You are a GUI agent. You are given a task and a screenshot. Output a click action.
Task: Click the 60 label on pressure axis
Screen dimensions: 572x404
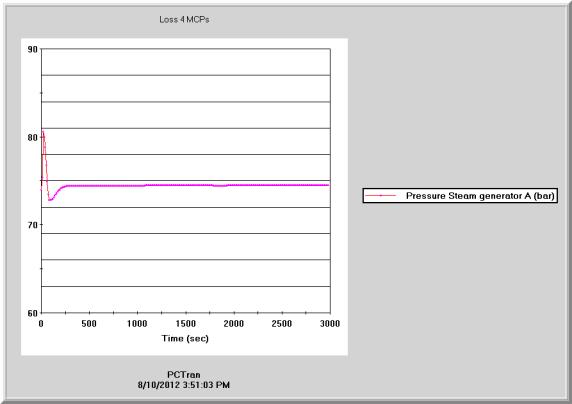click(x=33, y=313)
